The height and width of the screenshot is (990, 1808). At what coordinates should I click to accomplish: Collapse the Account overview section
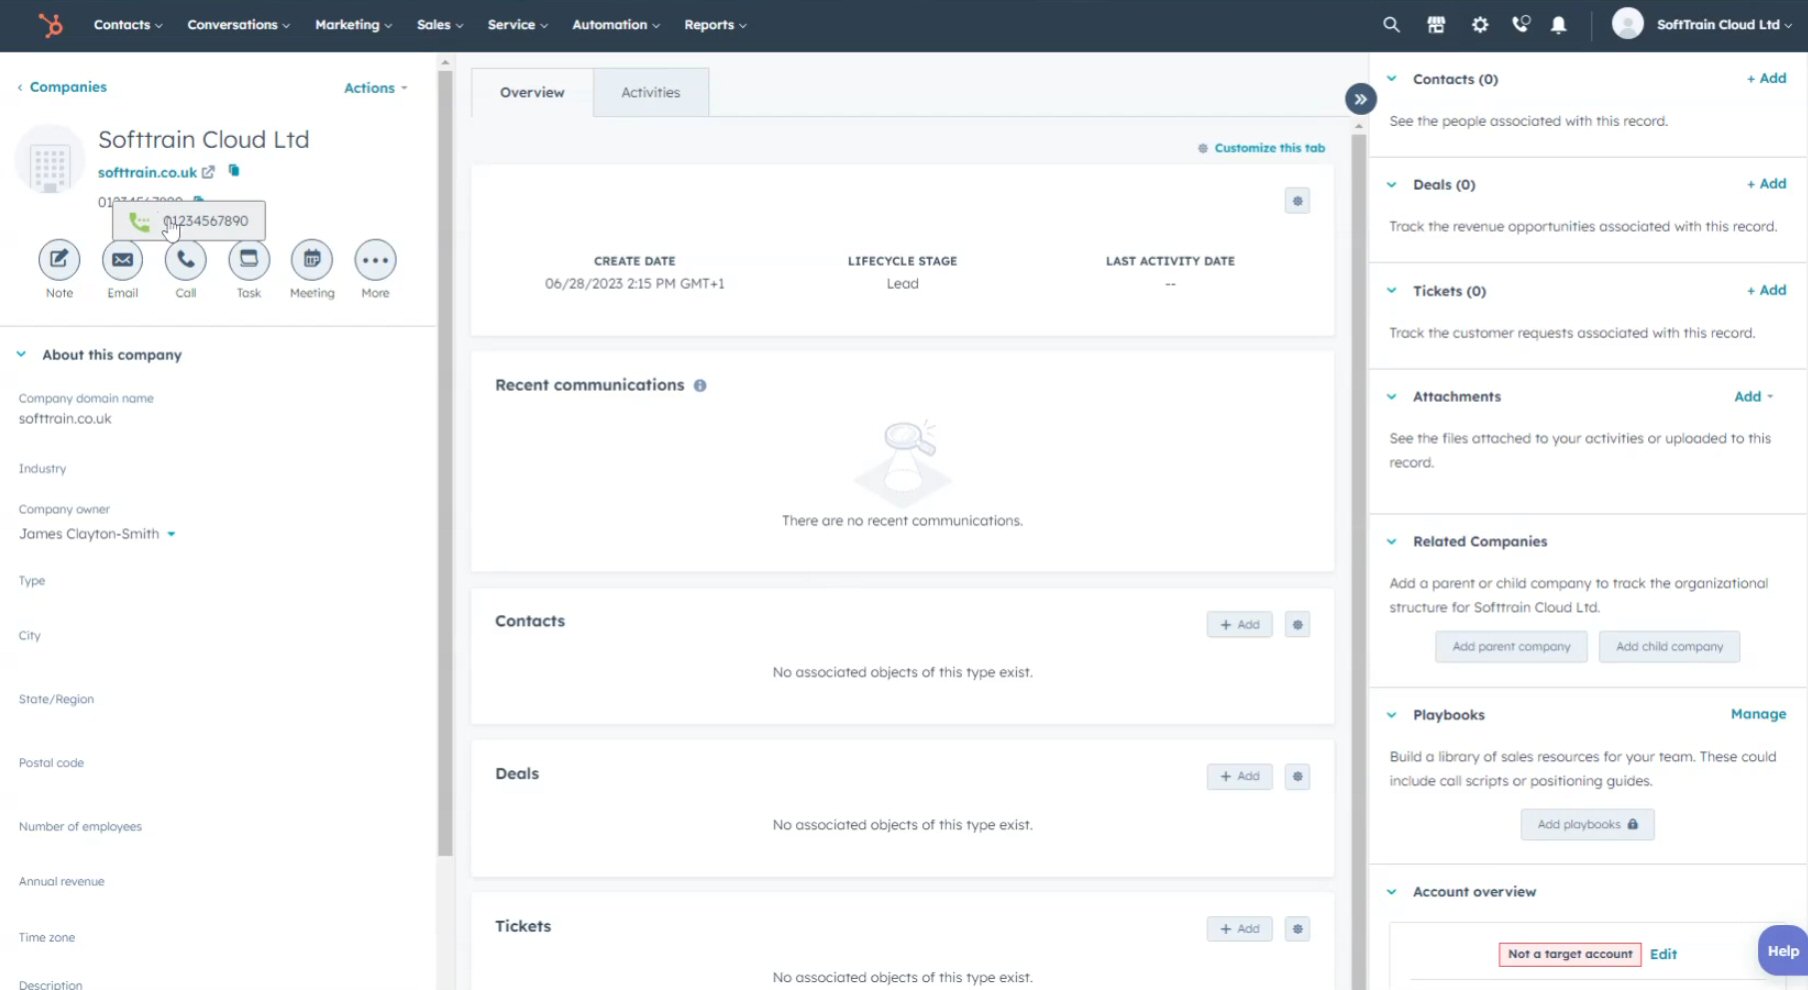1391,891
